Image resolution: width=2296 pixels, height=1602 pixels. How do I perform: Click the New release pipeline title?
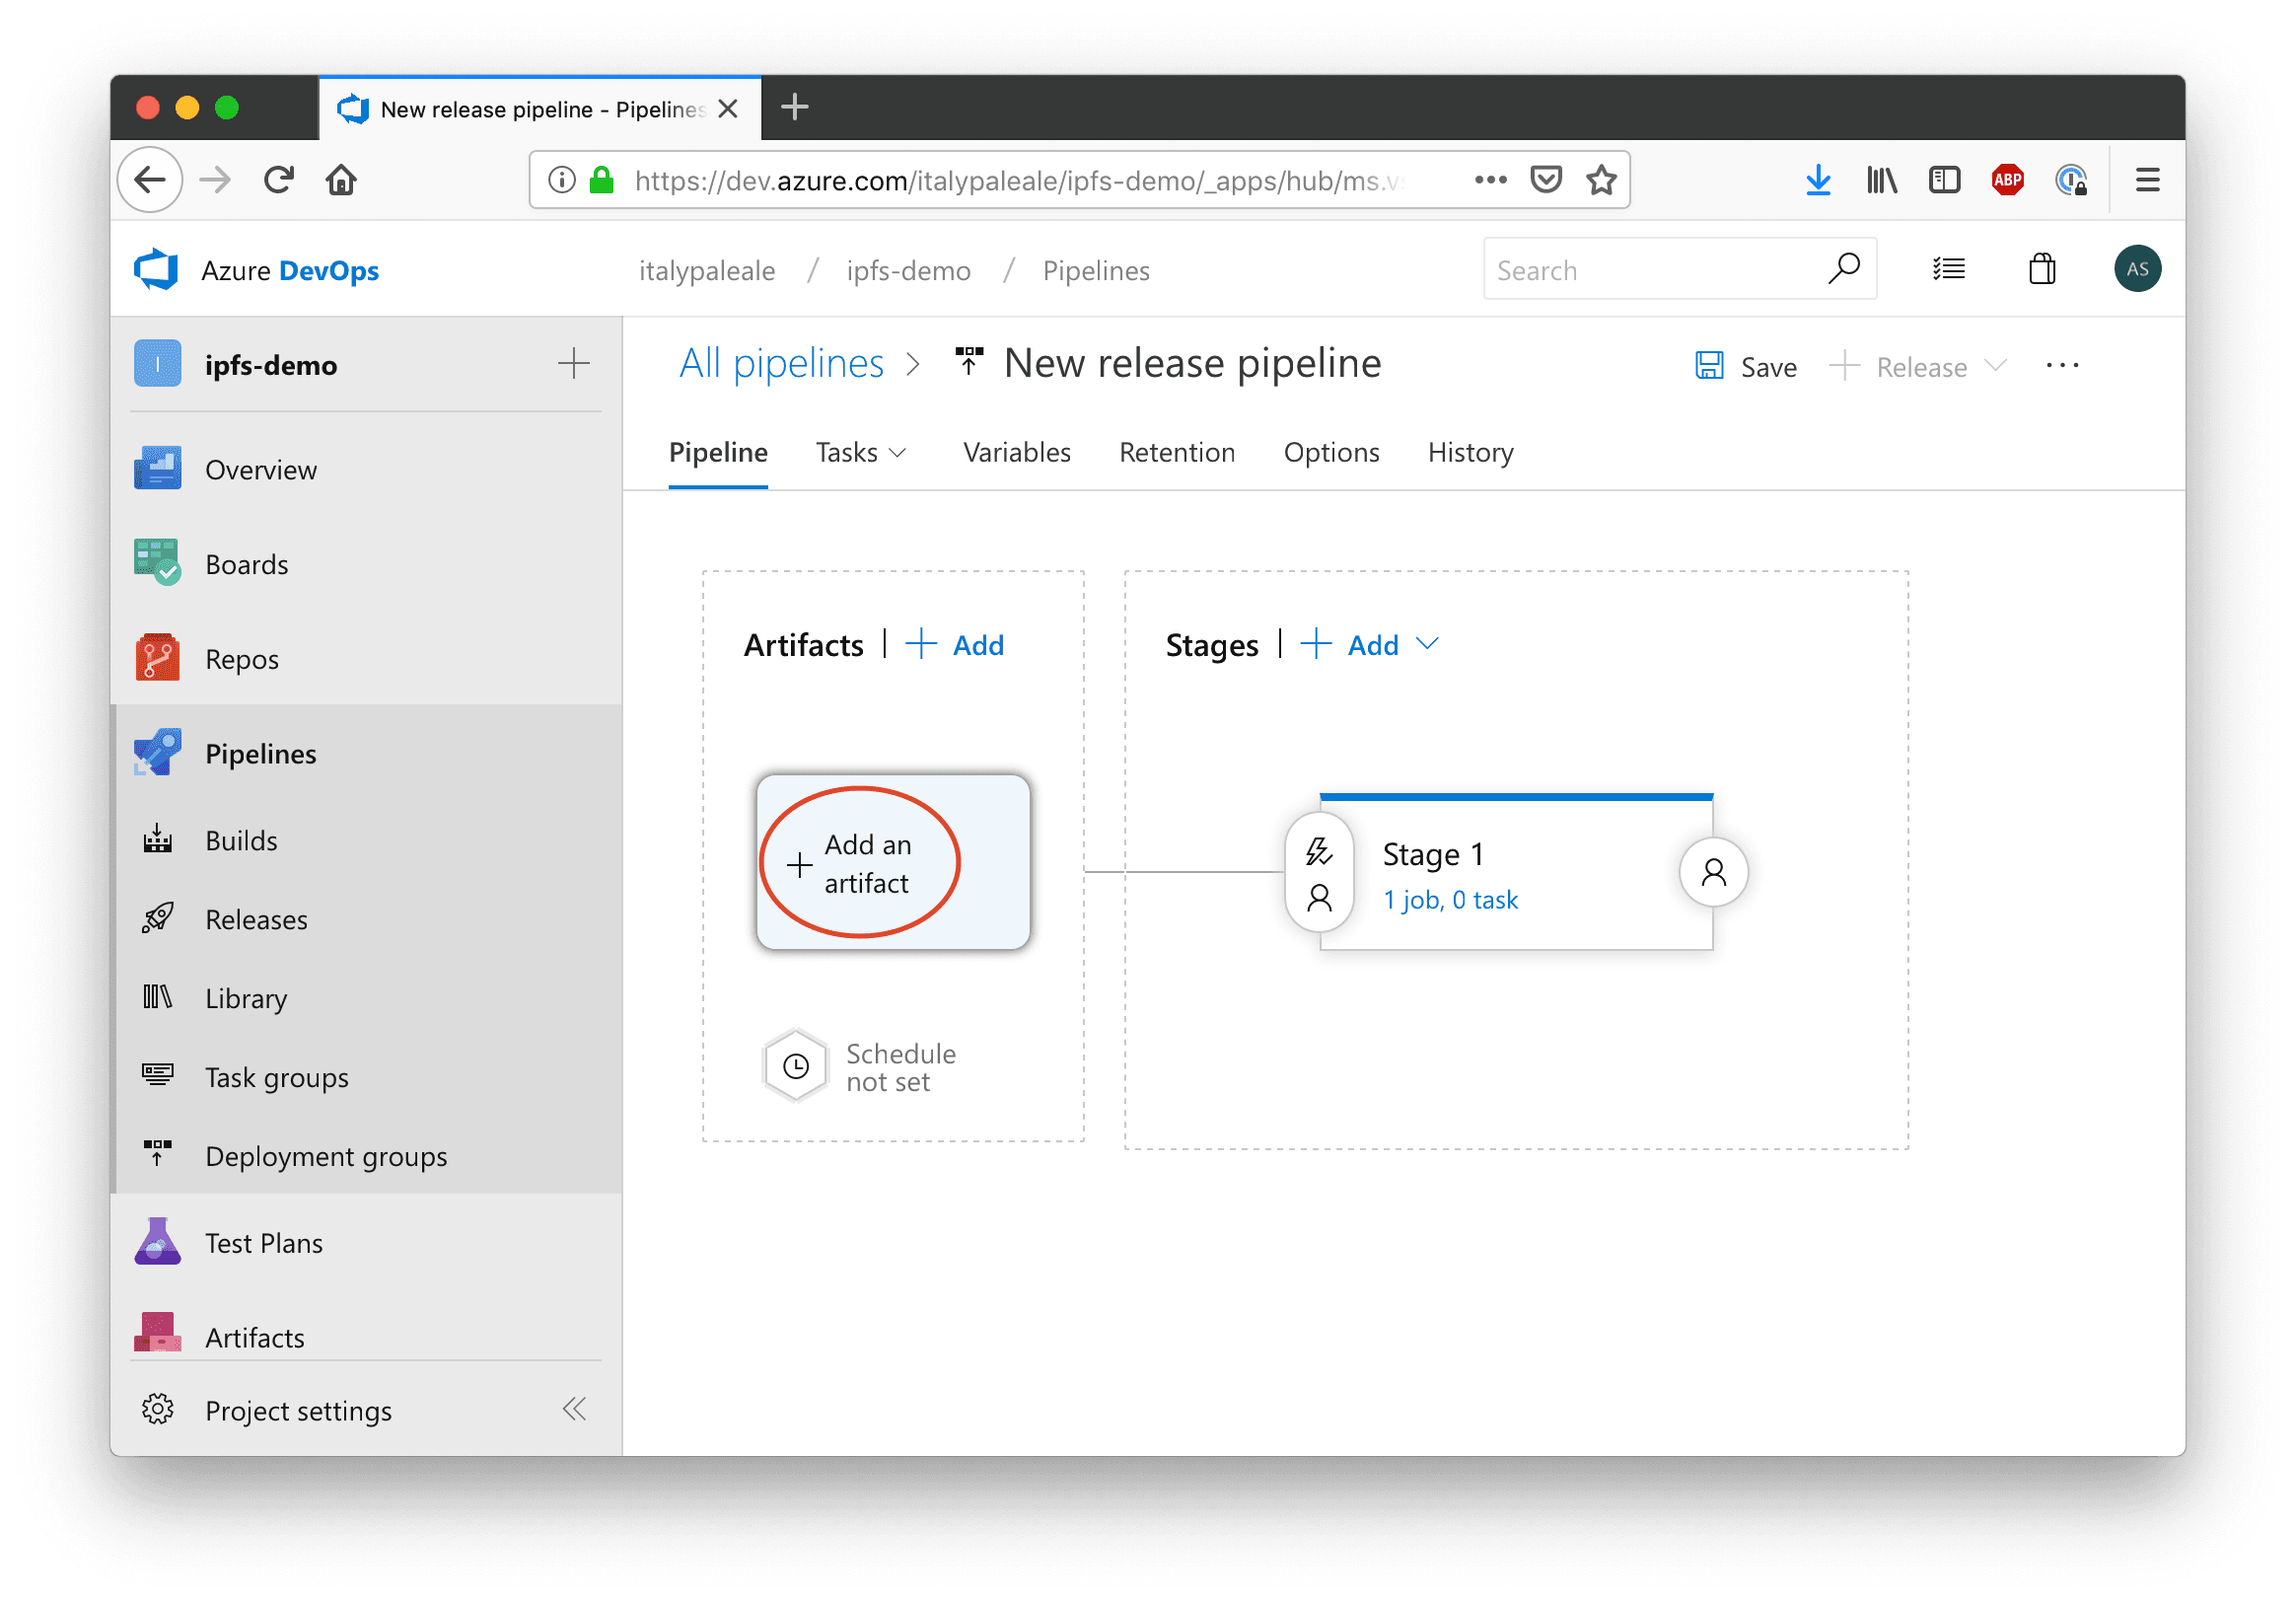click(1192, 364)
